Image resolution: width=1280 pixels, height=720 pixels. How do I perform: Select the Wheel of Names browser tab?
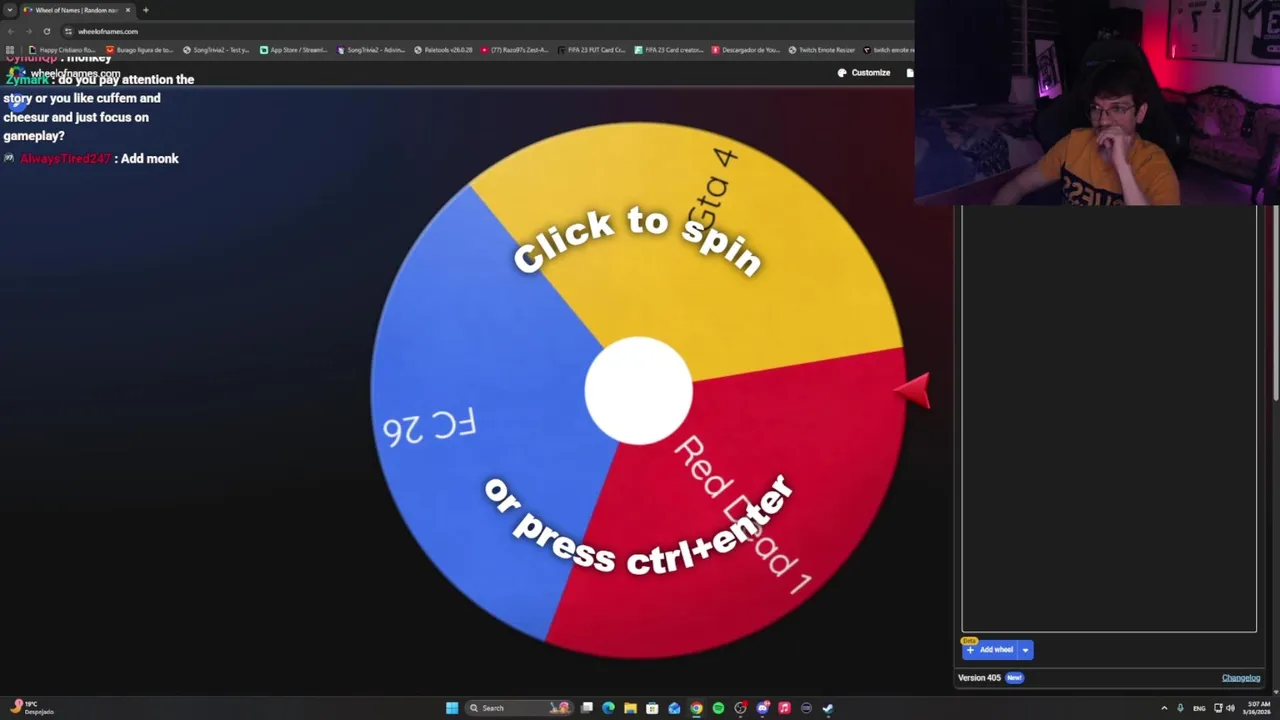coord(75,10)
